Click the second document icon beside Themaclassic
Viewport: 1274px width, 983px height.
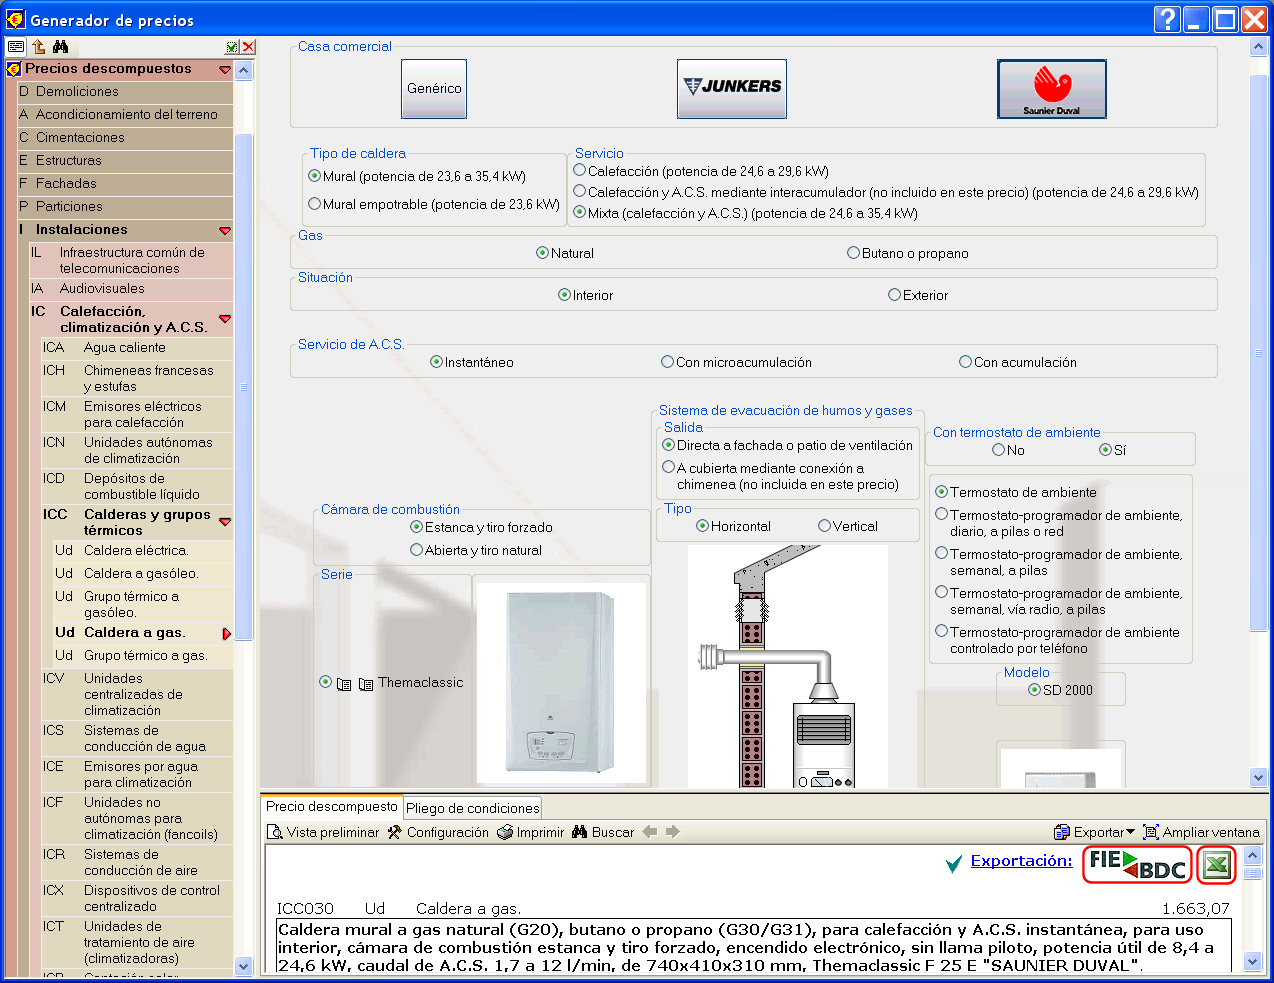click(366, 684)
